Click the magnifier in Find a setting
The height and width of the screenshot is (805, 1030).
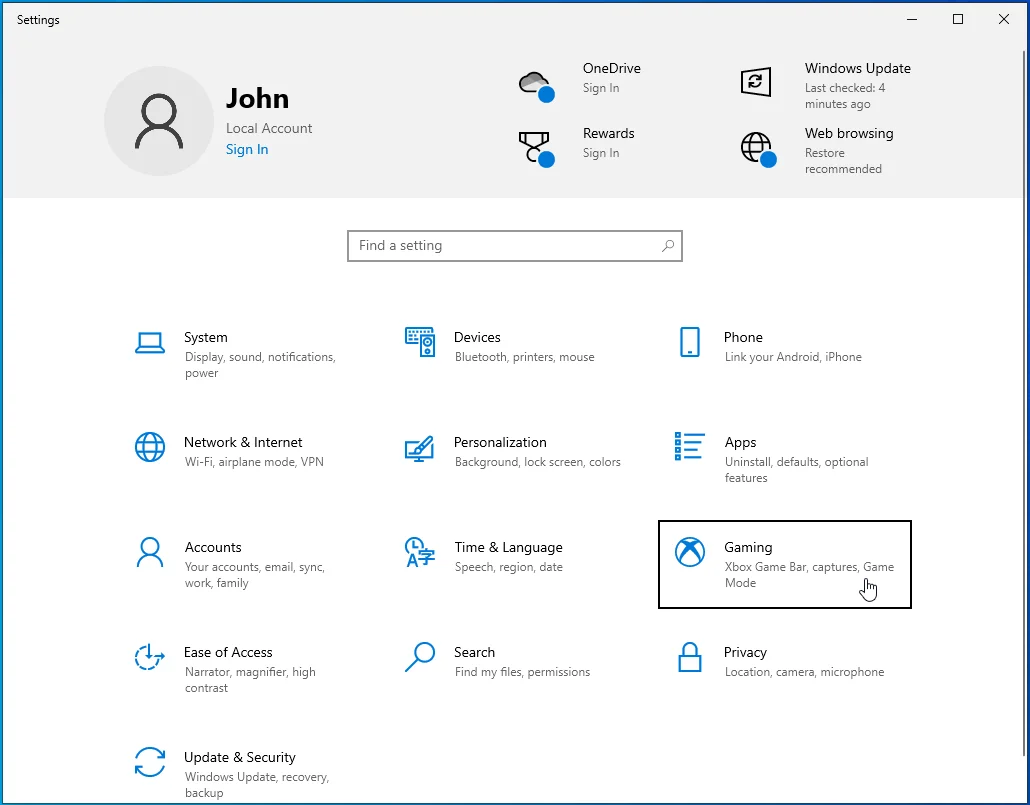(x=668, y=246)
